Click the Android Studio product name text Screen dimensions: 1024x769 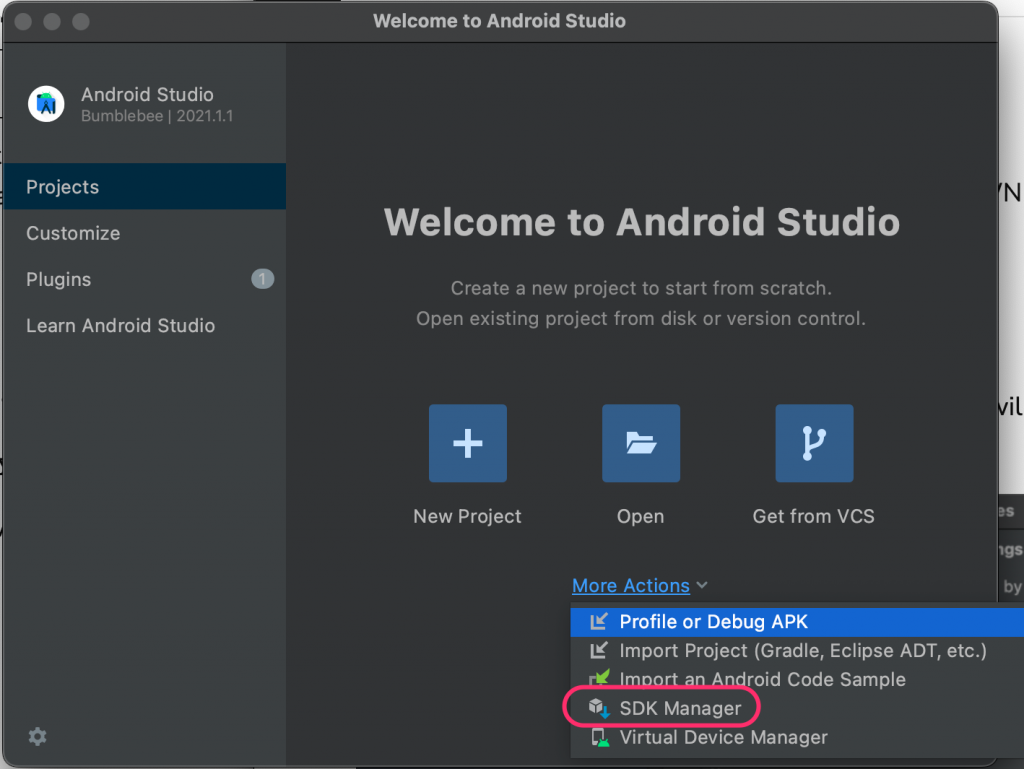pos(147,95)
